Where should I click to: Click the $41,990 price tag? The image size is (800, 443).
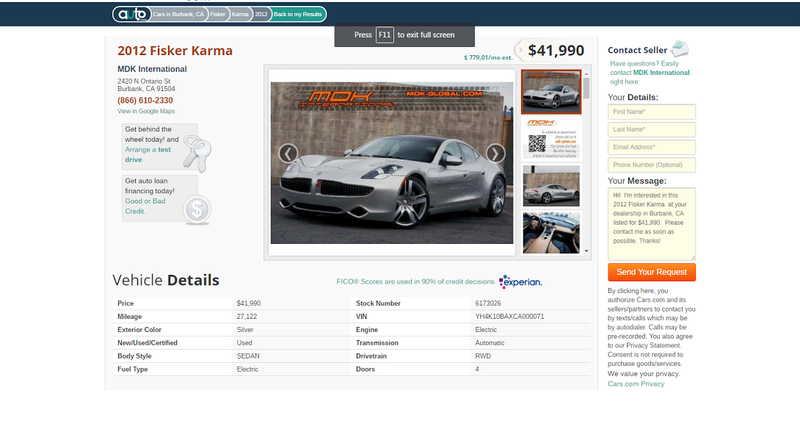[x=552, y=50]
